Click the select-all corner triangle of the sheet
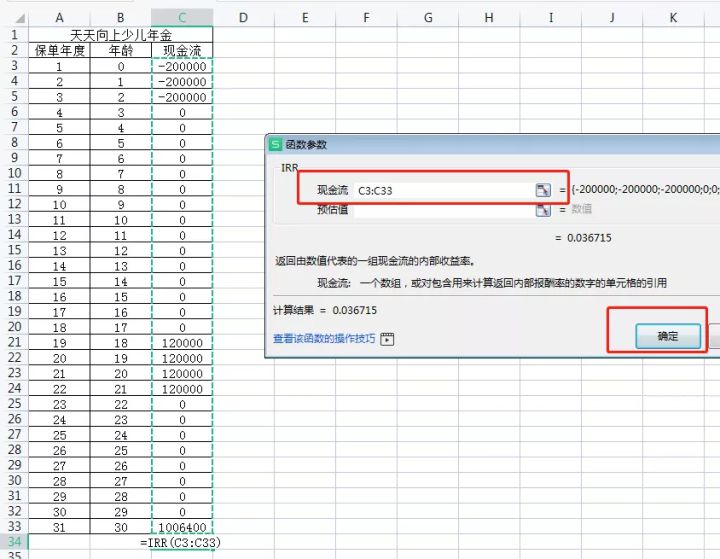Viewport: 720px width, 559px height. click(x=20, y=18)
